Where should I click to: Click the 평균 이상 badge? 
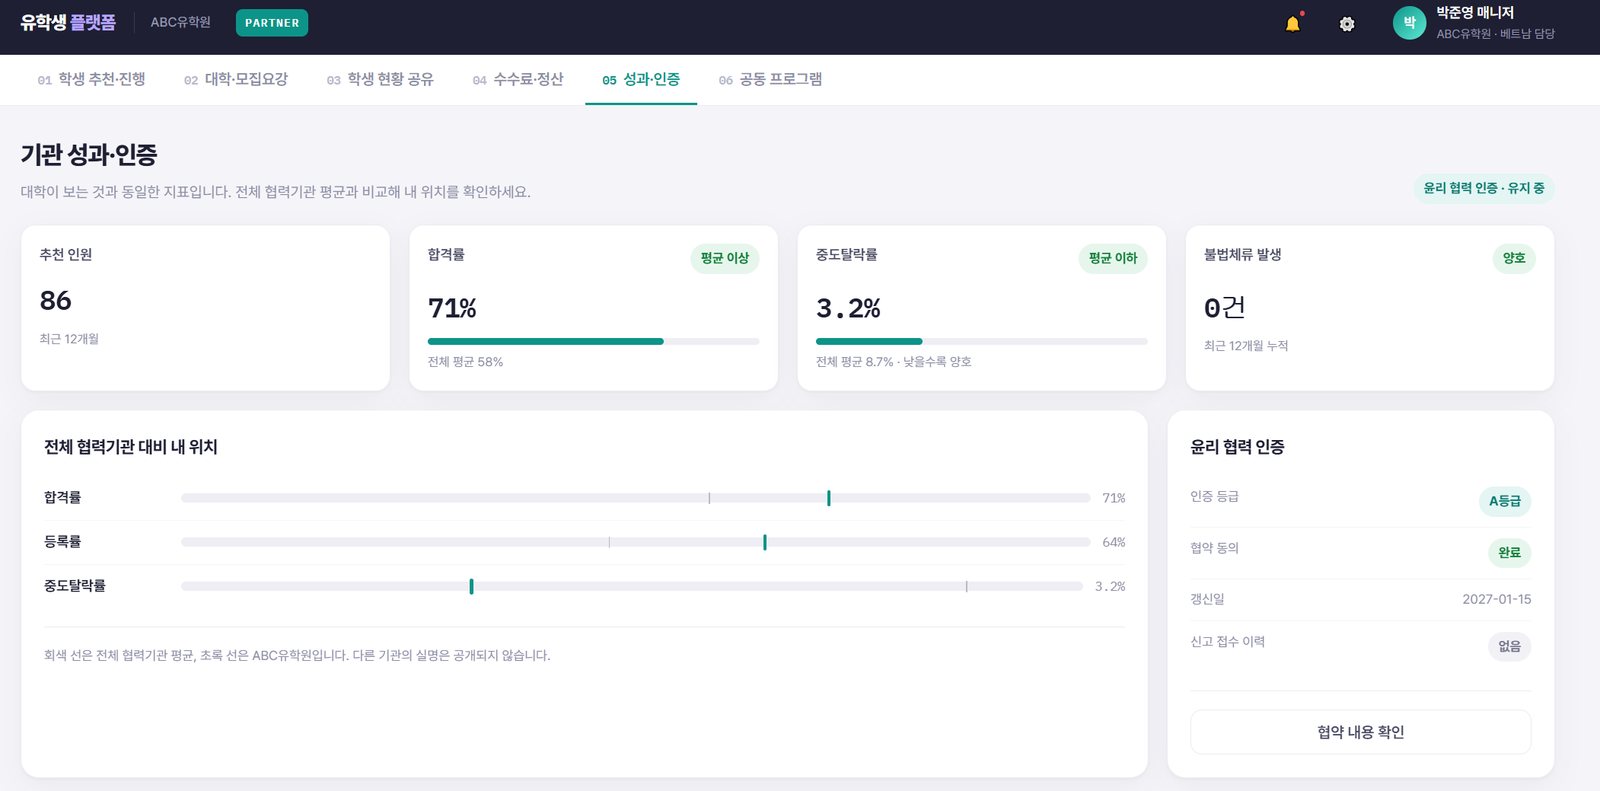(725, 258)
